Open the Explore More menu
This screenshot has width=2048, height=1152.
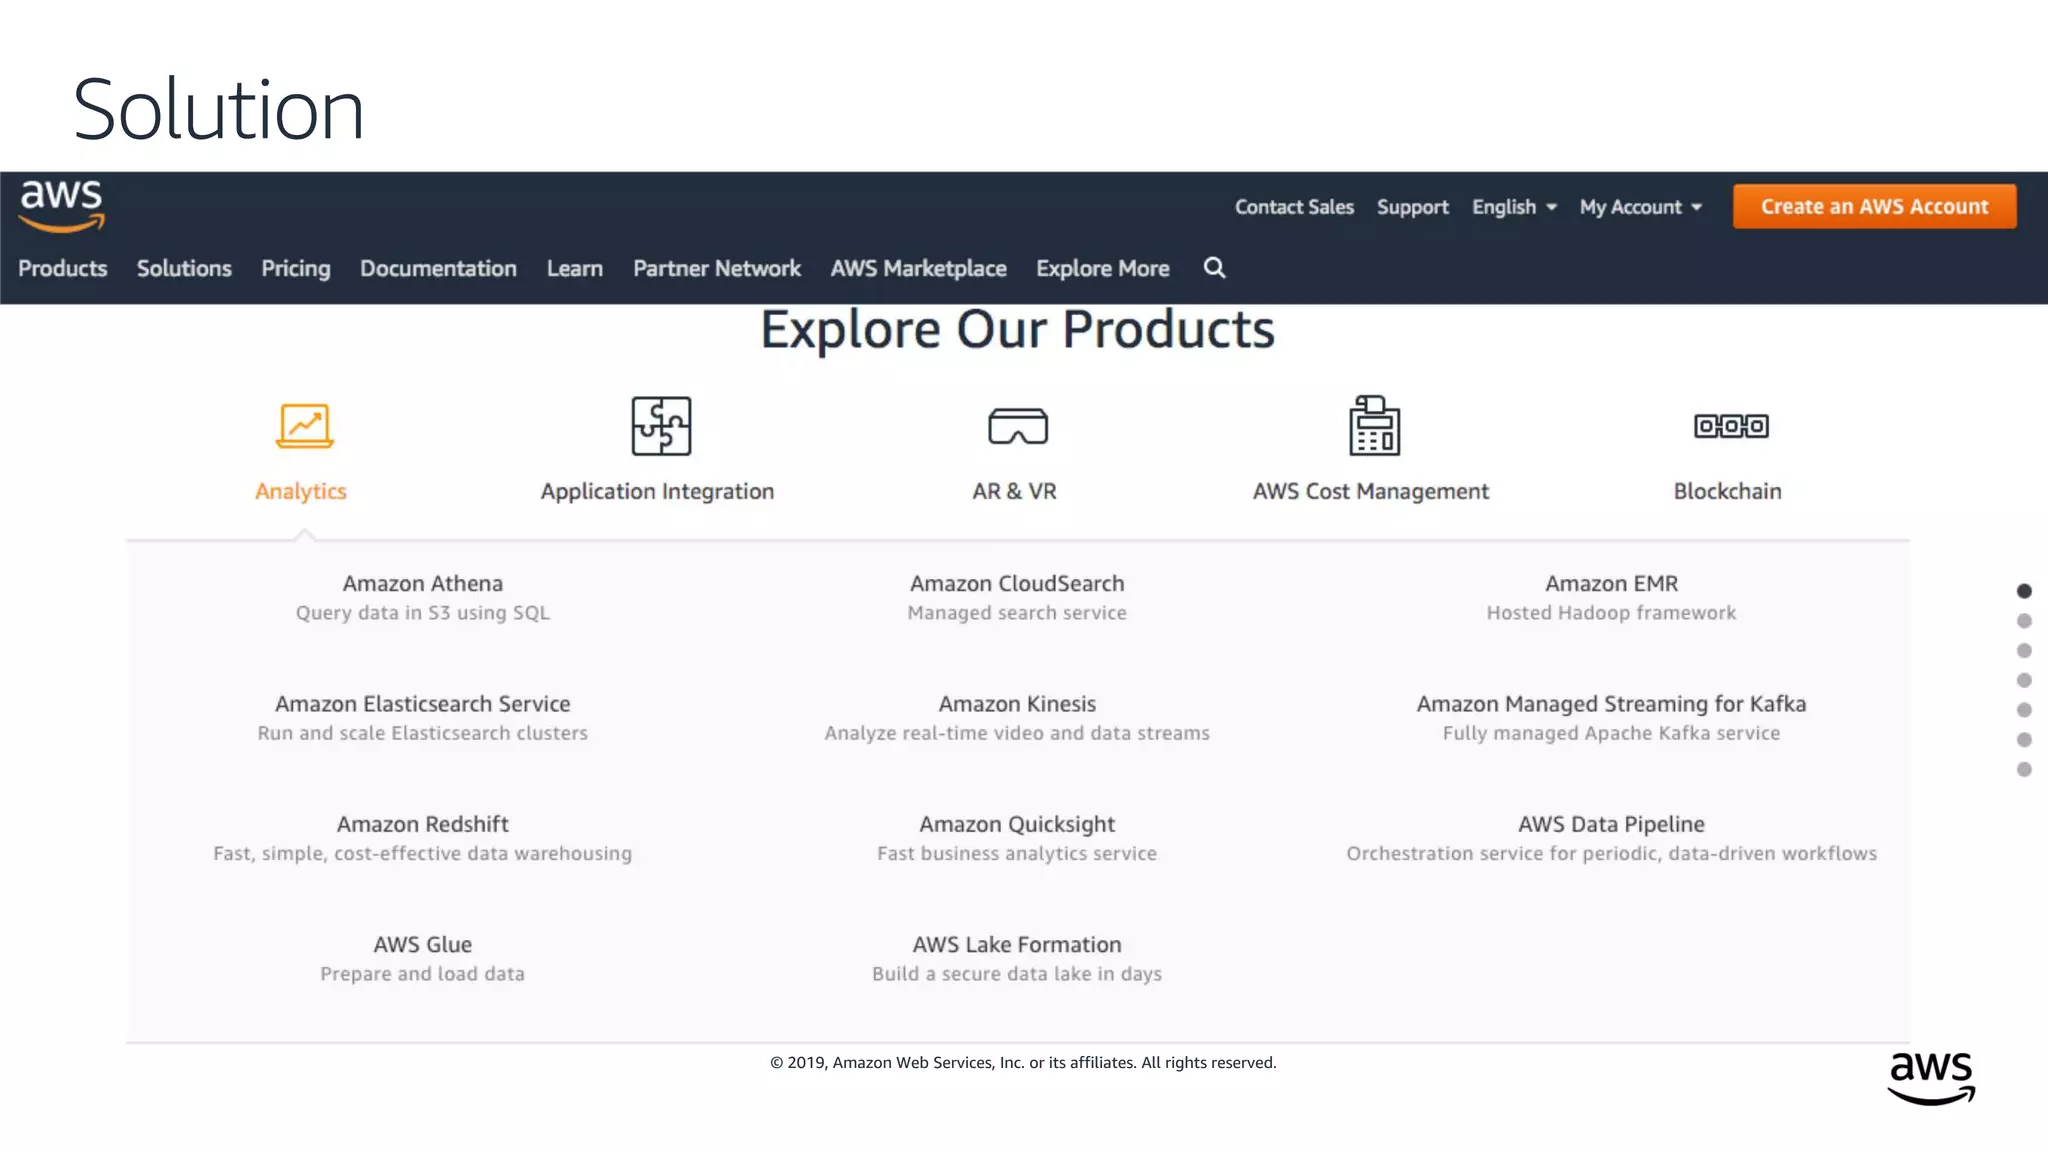[x=1103, y=268]
